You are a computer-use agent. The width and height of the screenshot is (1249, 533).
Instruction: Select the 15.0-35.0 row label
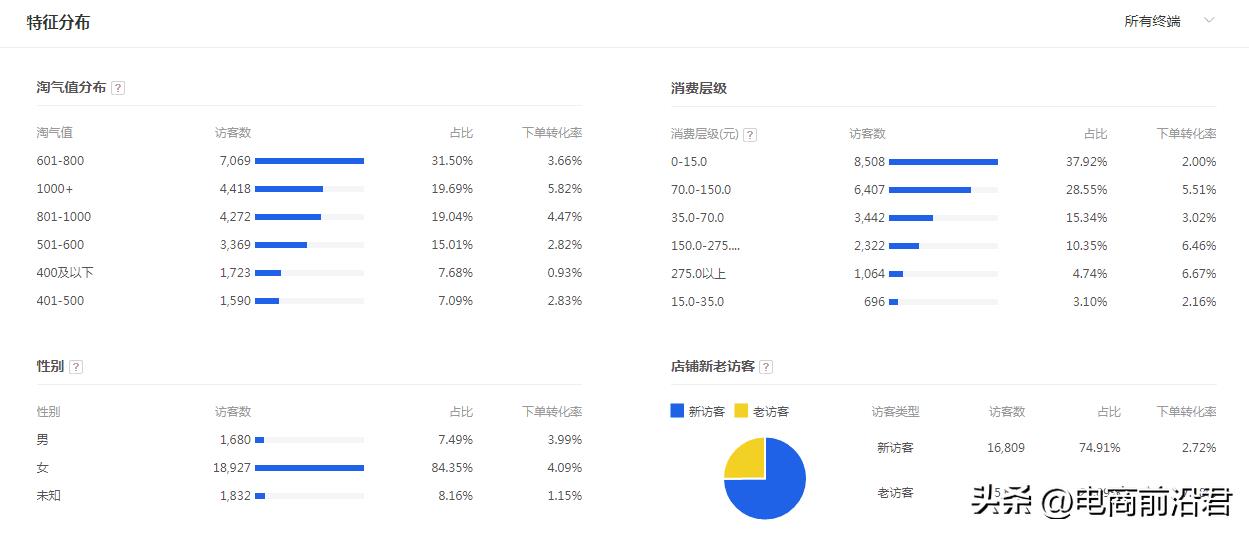[697, 302]
